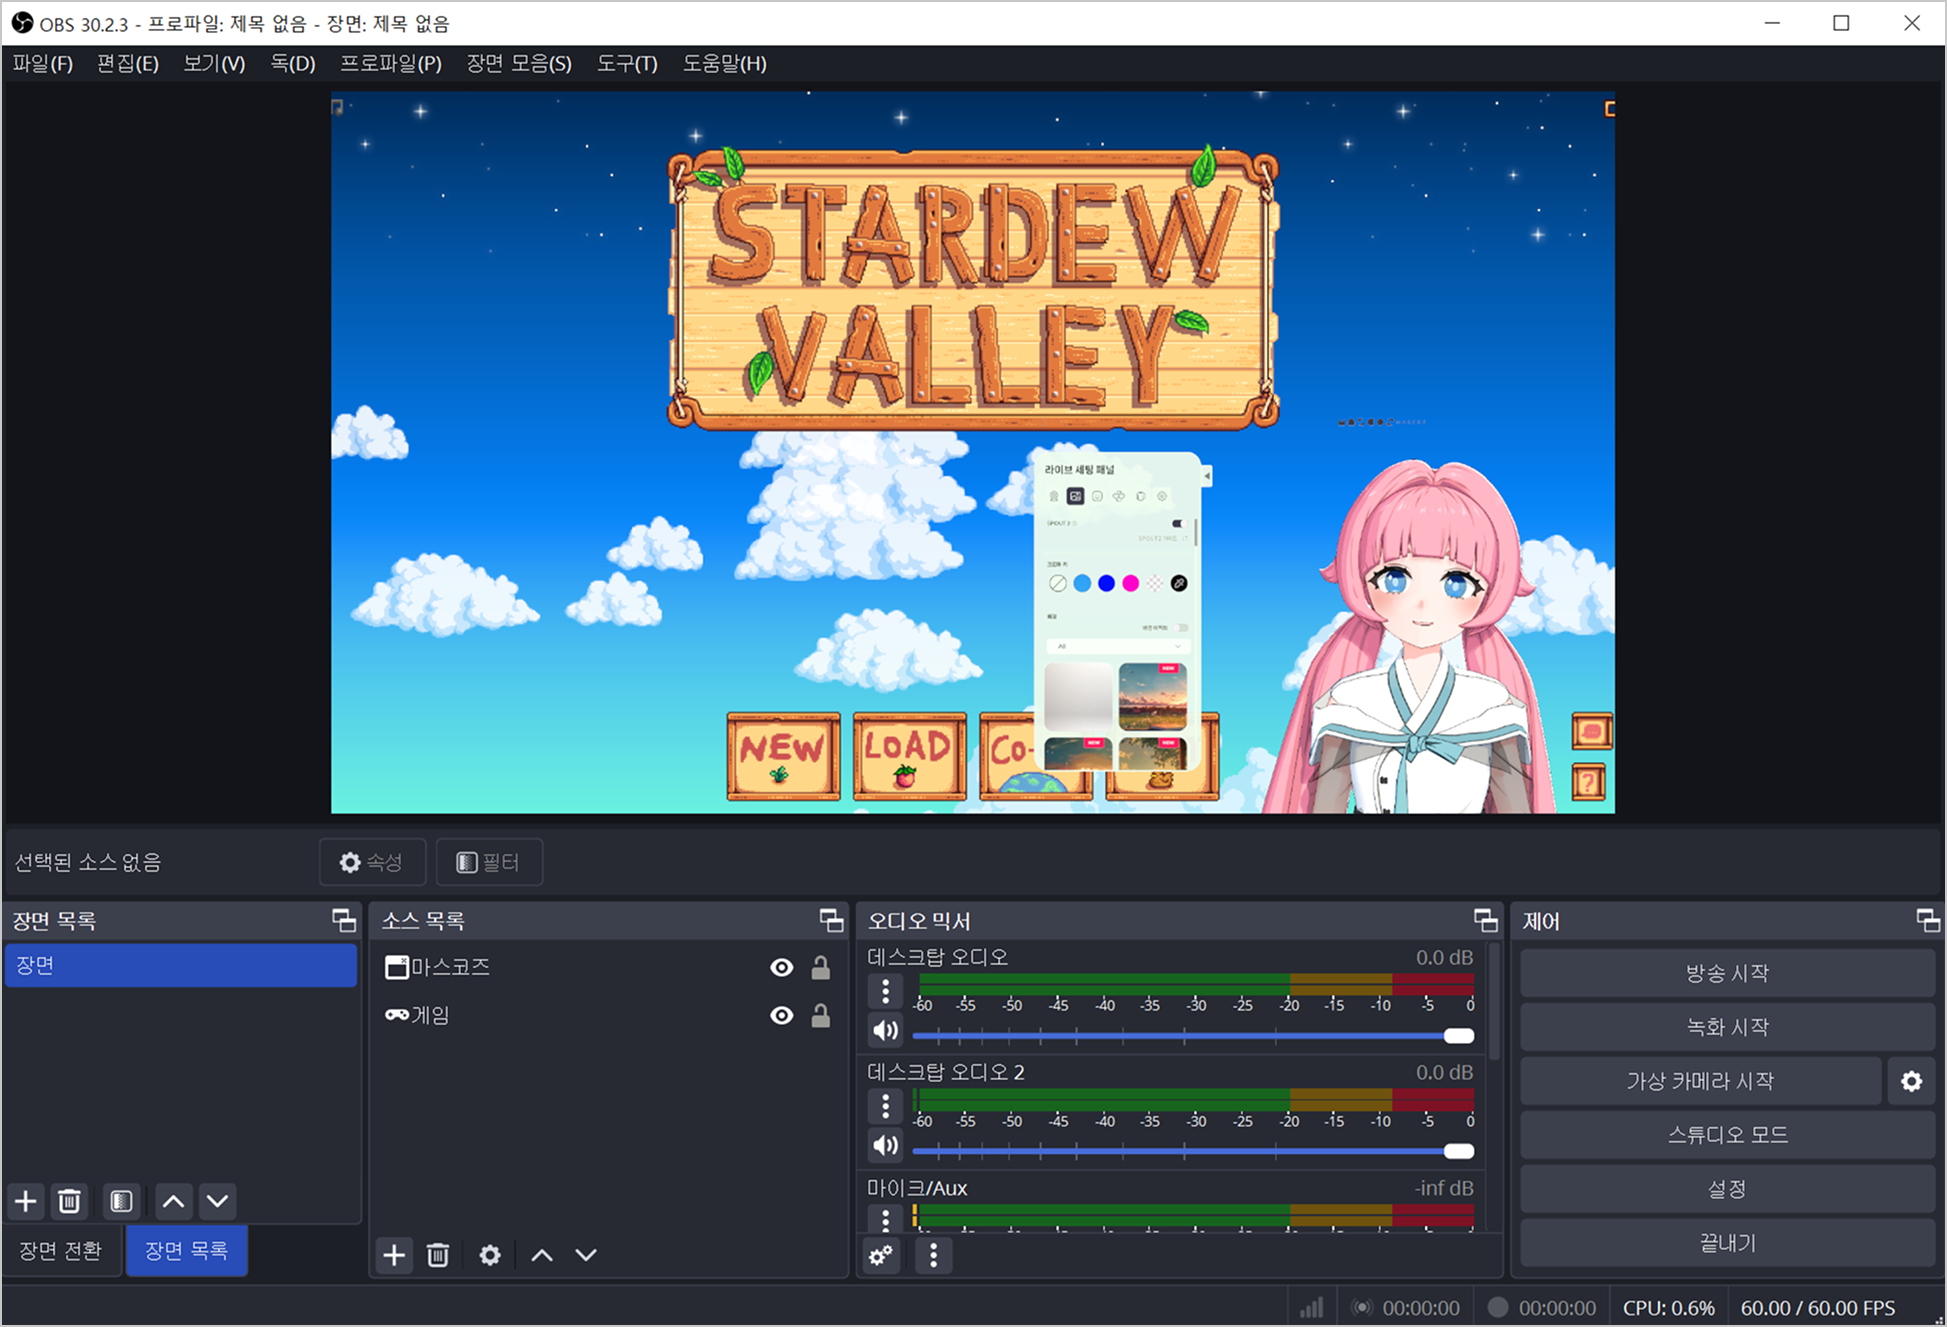Toggle lock on 마스코즈 source
This screenshot has width=1947, height=1327.
pyautogui.click(x=820, y=967)
